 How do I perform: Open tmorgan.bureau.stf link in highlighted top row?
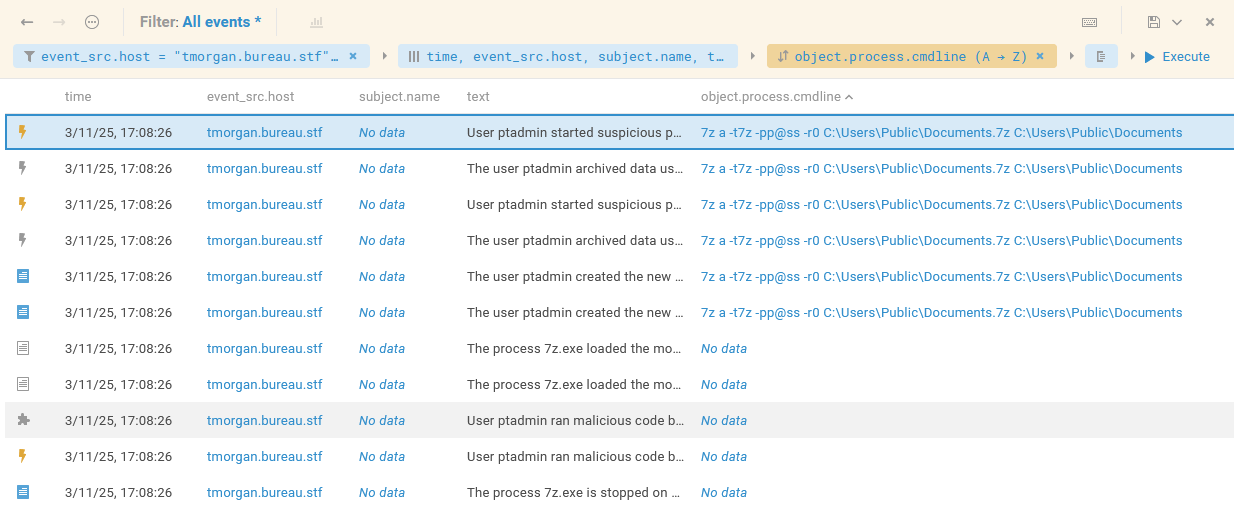pos(265,132)
